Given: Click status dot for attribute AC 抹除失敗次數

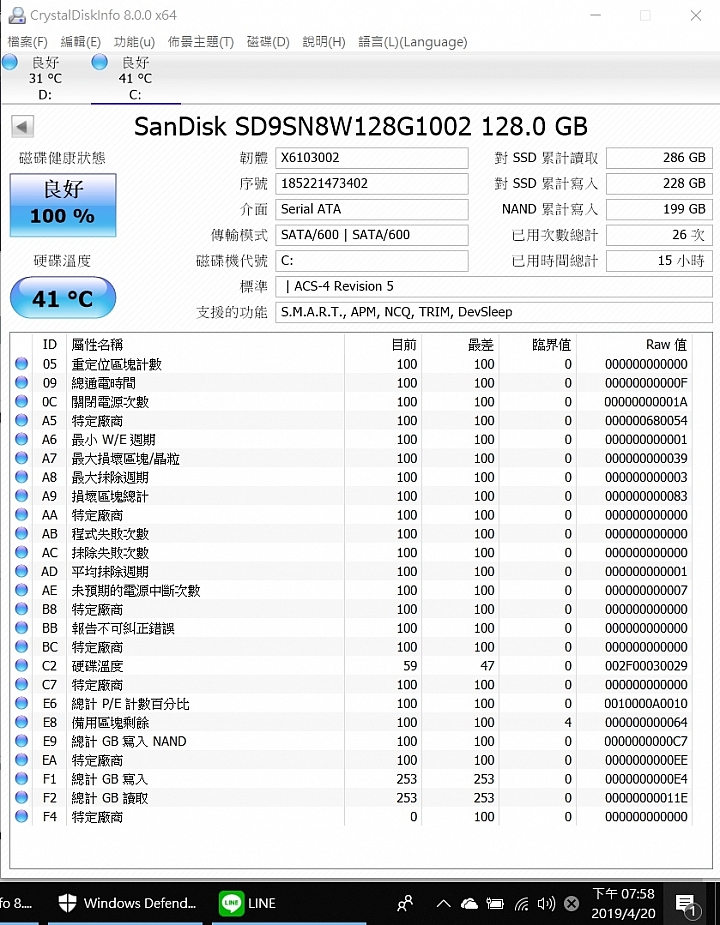Looking at the screenshot, I should pos(22,552).
